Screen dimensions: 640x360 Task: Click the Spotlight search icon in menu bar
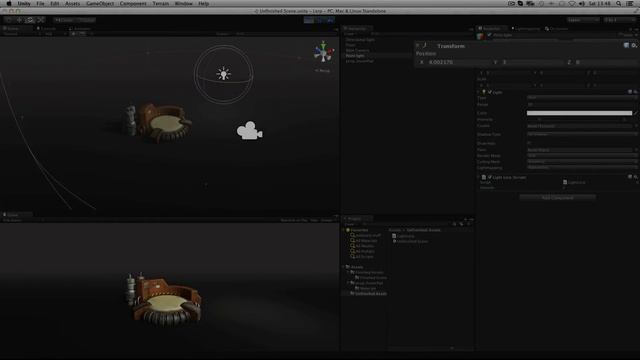click(x=619, y=4)
